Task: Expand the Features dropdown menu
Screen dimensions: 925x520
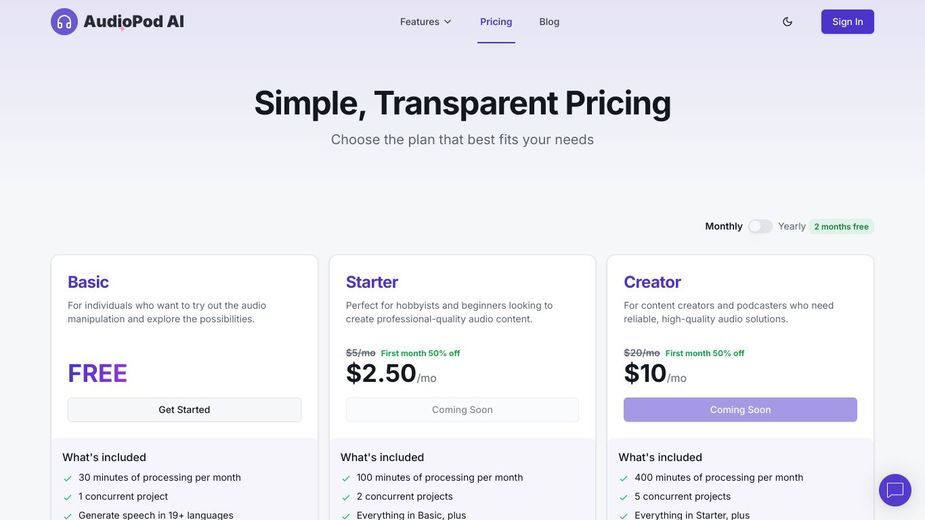Action: tap(425, 22)
